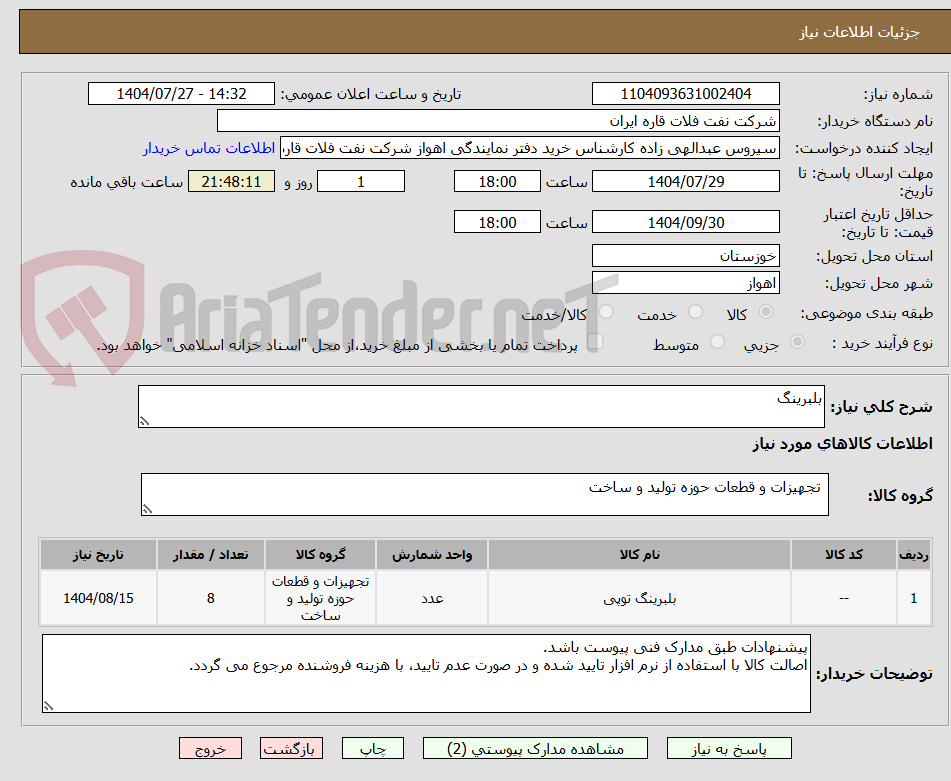Click the گروه کالا column header

click(320, 555)
